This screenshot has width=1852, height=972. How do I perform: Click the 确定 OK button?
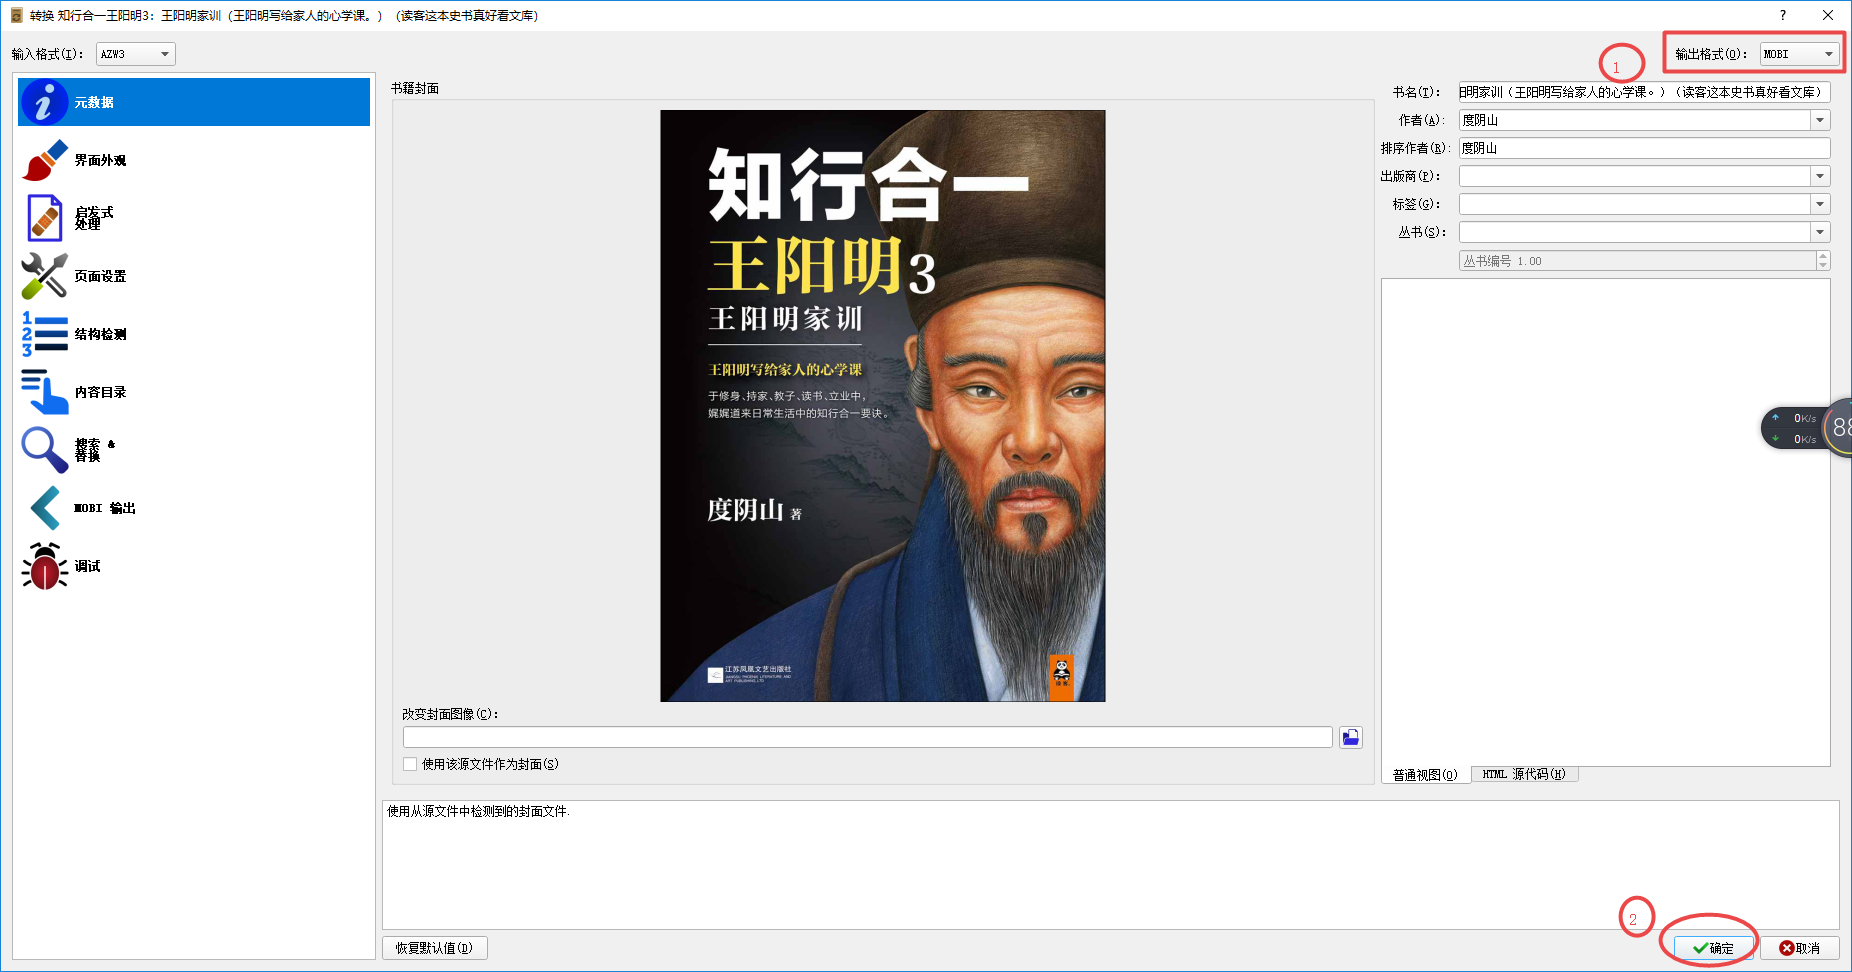tap(1714, 948)
